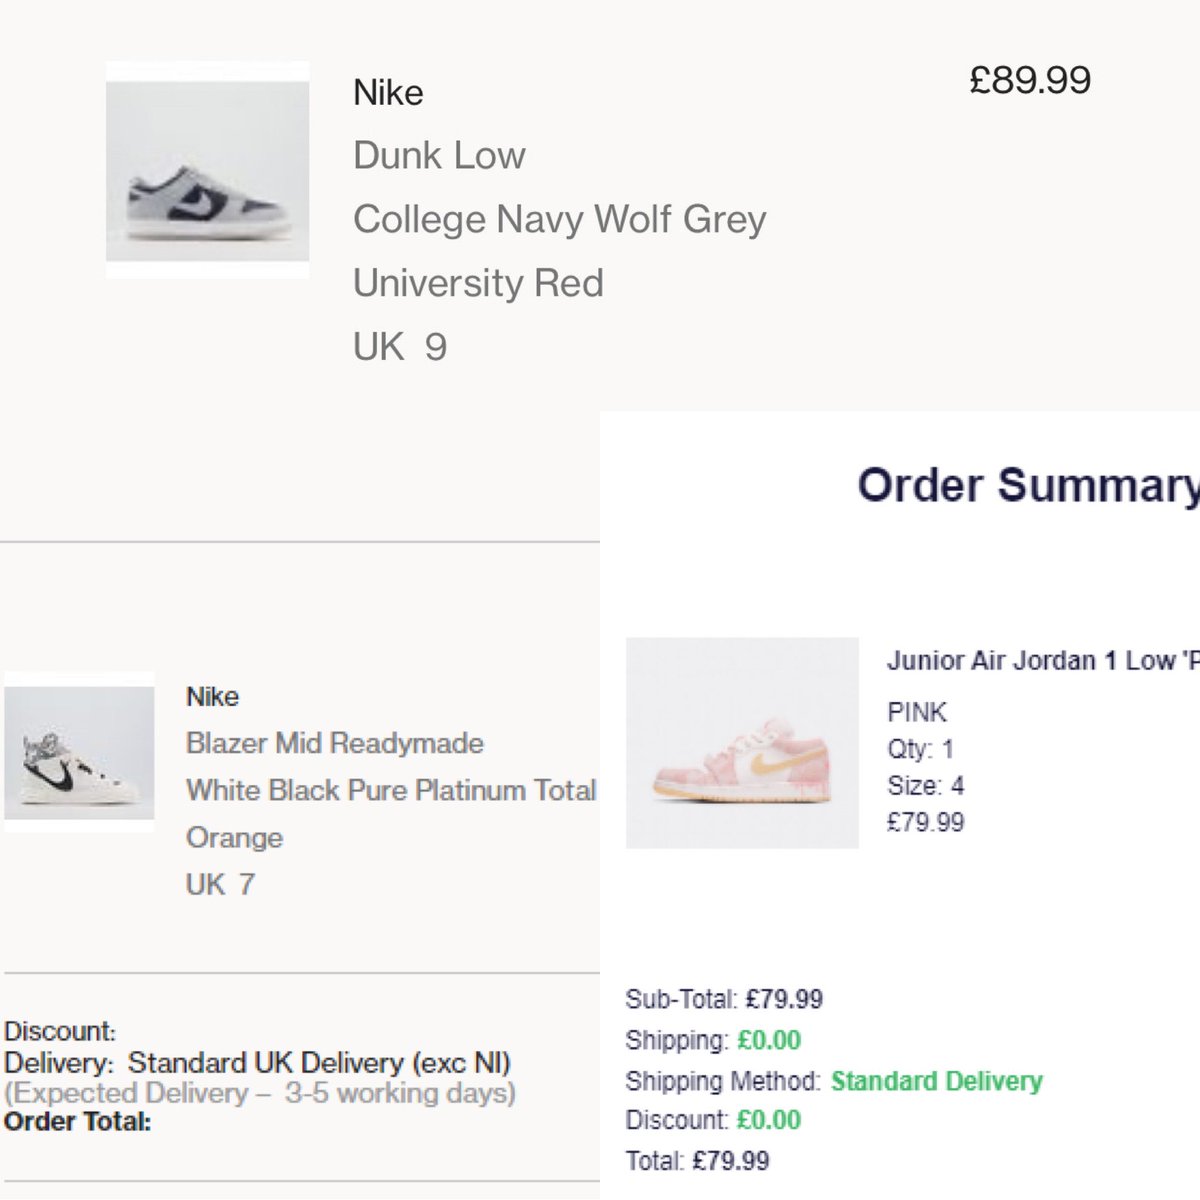This screenshot has height=1200, width=1200.
Task: Click the Nike Dunk Low shoe thumbnail
Action: (207, 170)
